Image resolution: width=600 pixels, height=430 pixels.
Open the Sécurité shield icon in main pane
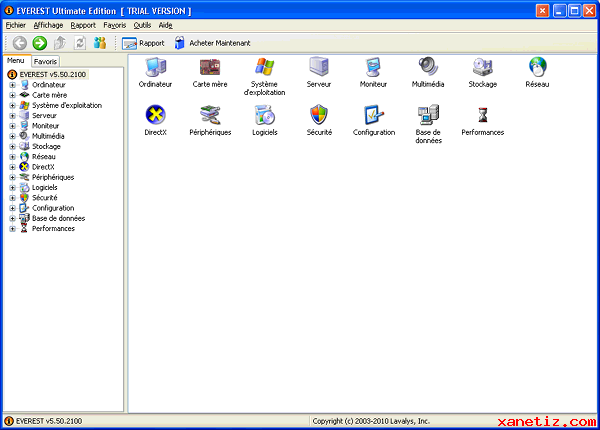[319, 114]
